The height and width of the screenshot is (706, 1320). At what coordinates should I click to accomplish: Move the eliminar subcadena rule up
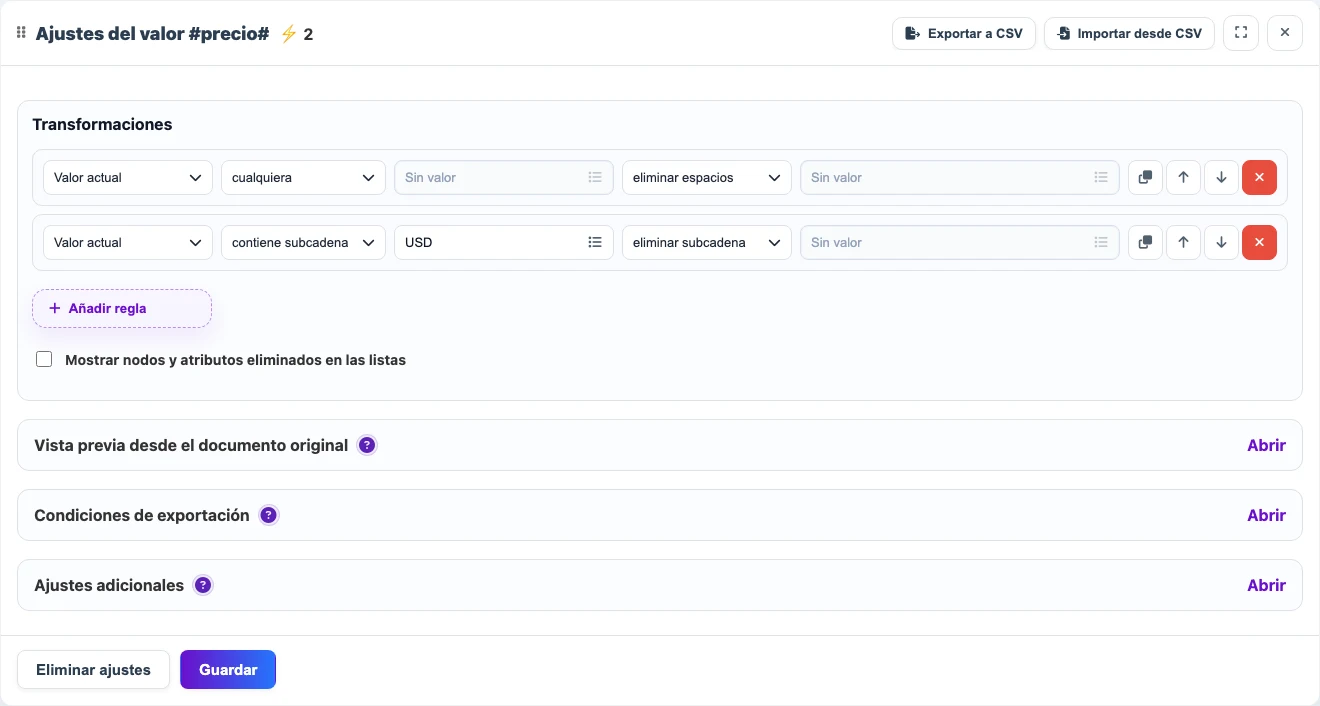click(x=1183, y=242)
